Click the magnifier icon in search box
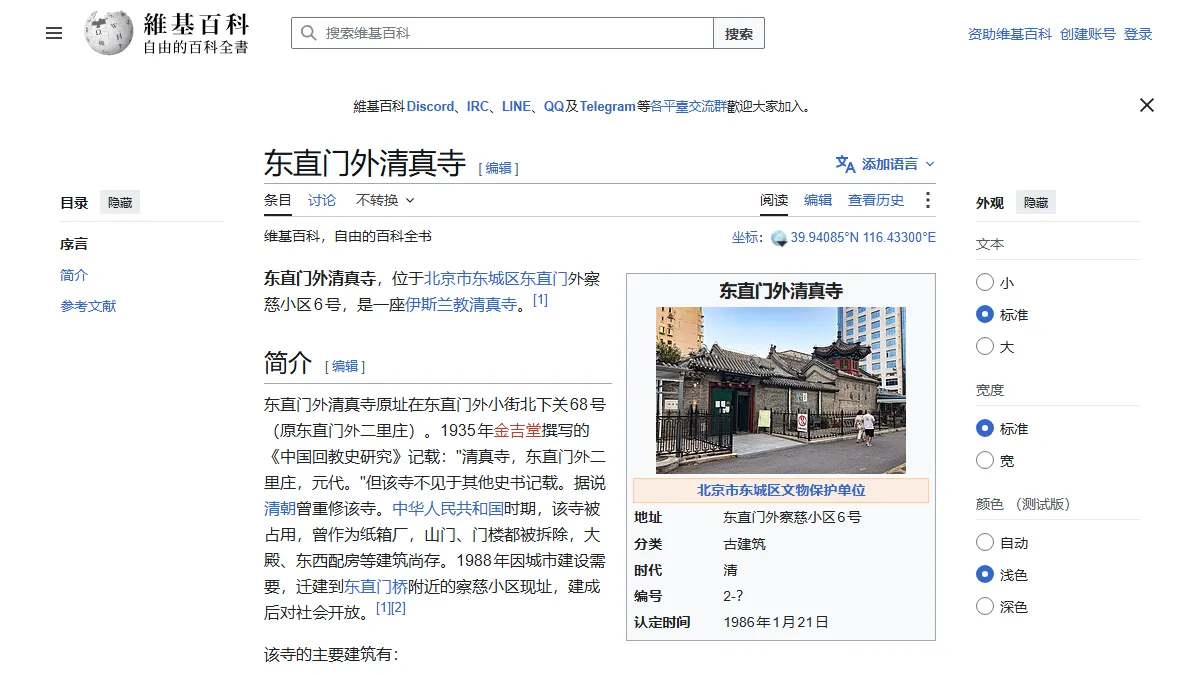The image size is (1200, 675). tap(309, 33)
